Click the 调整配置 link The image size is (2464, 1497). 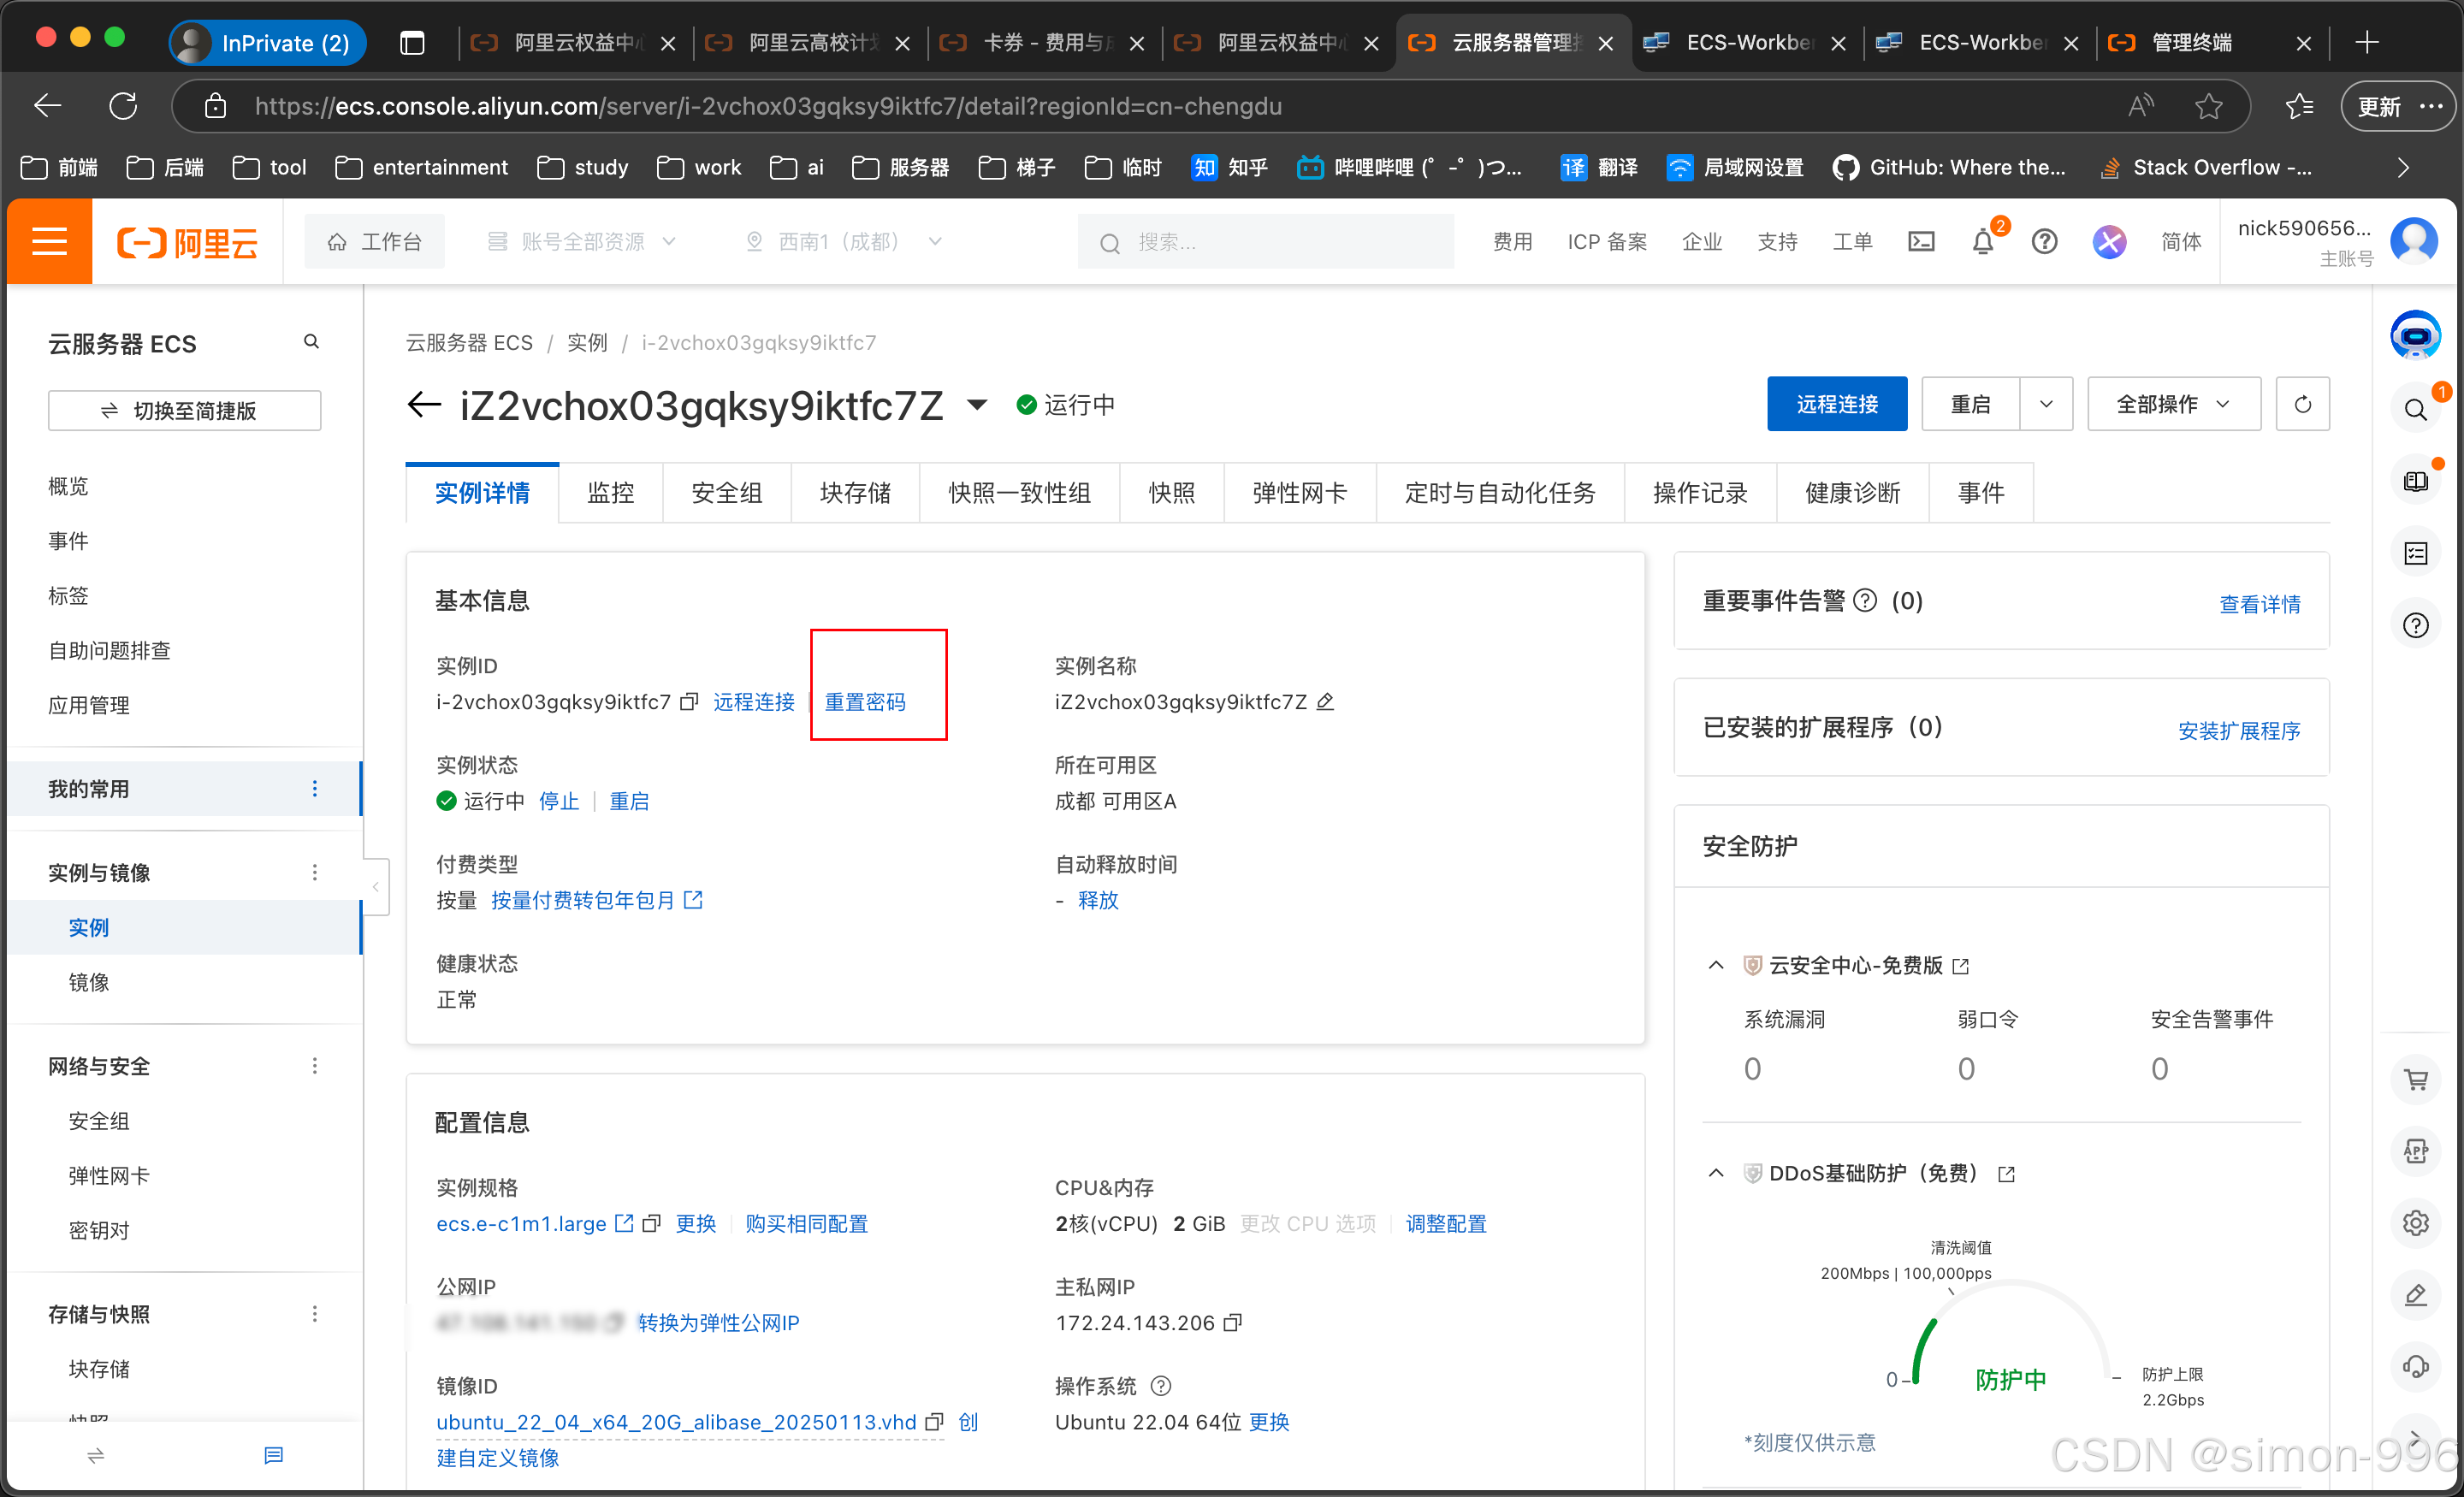tap(1447, 1224)
